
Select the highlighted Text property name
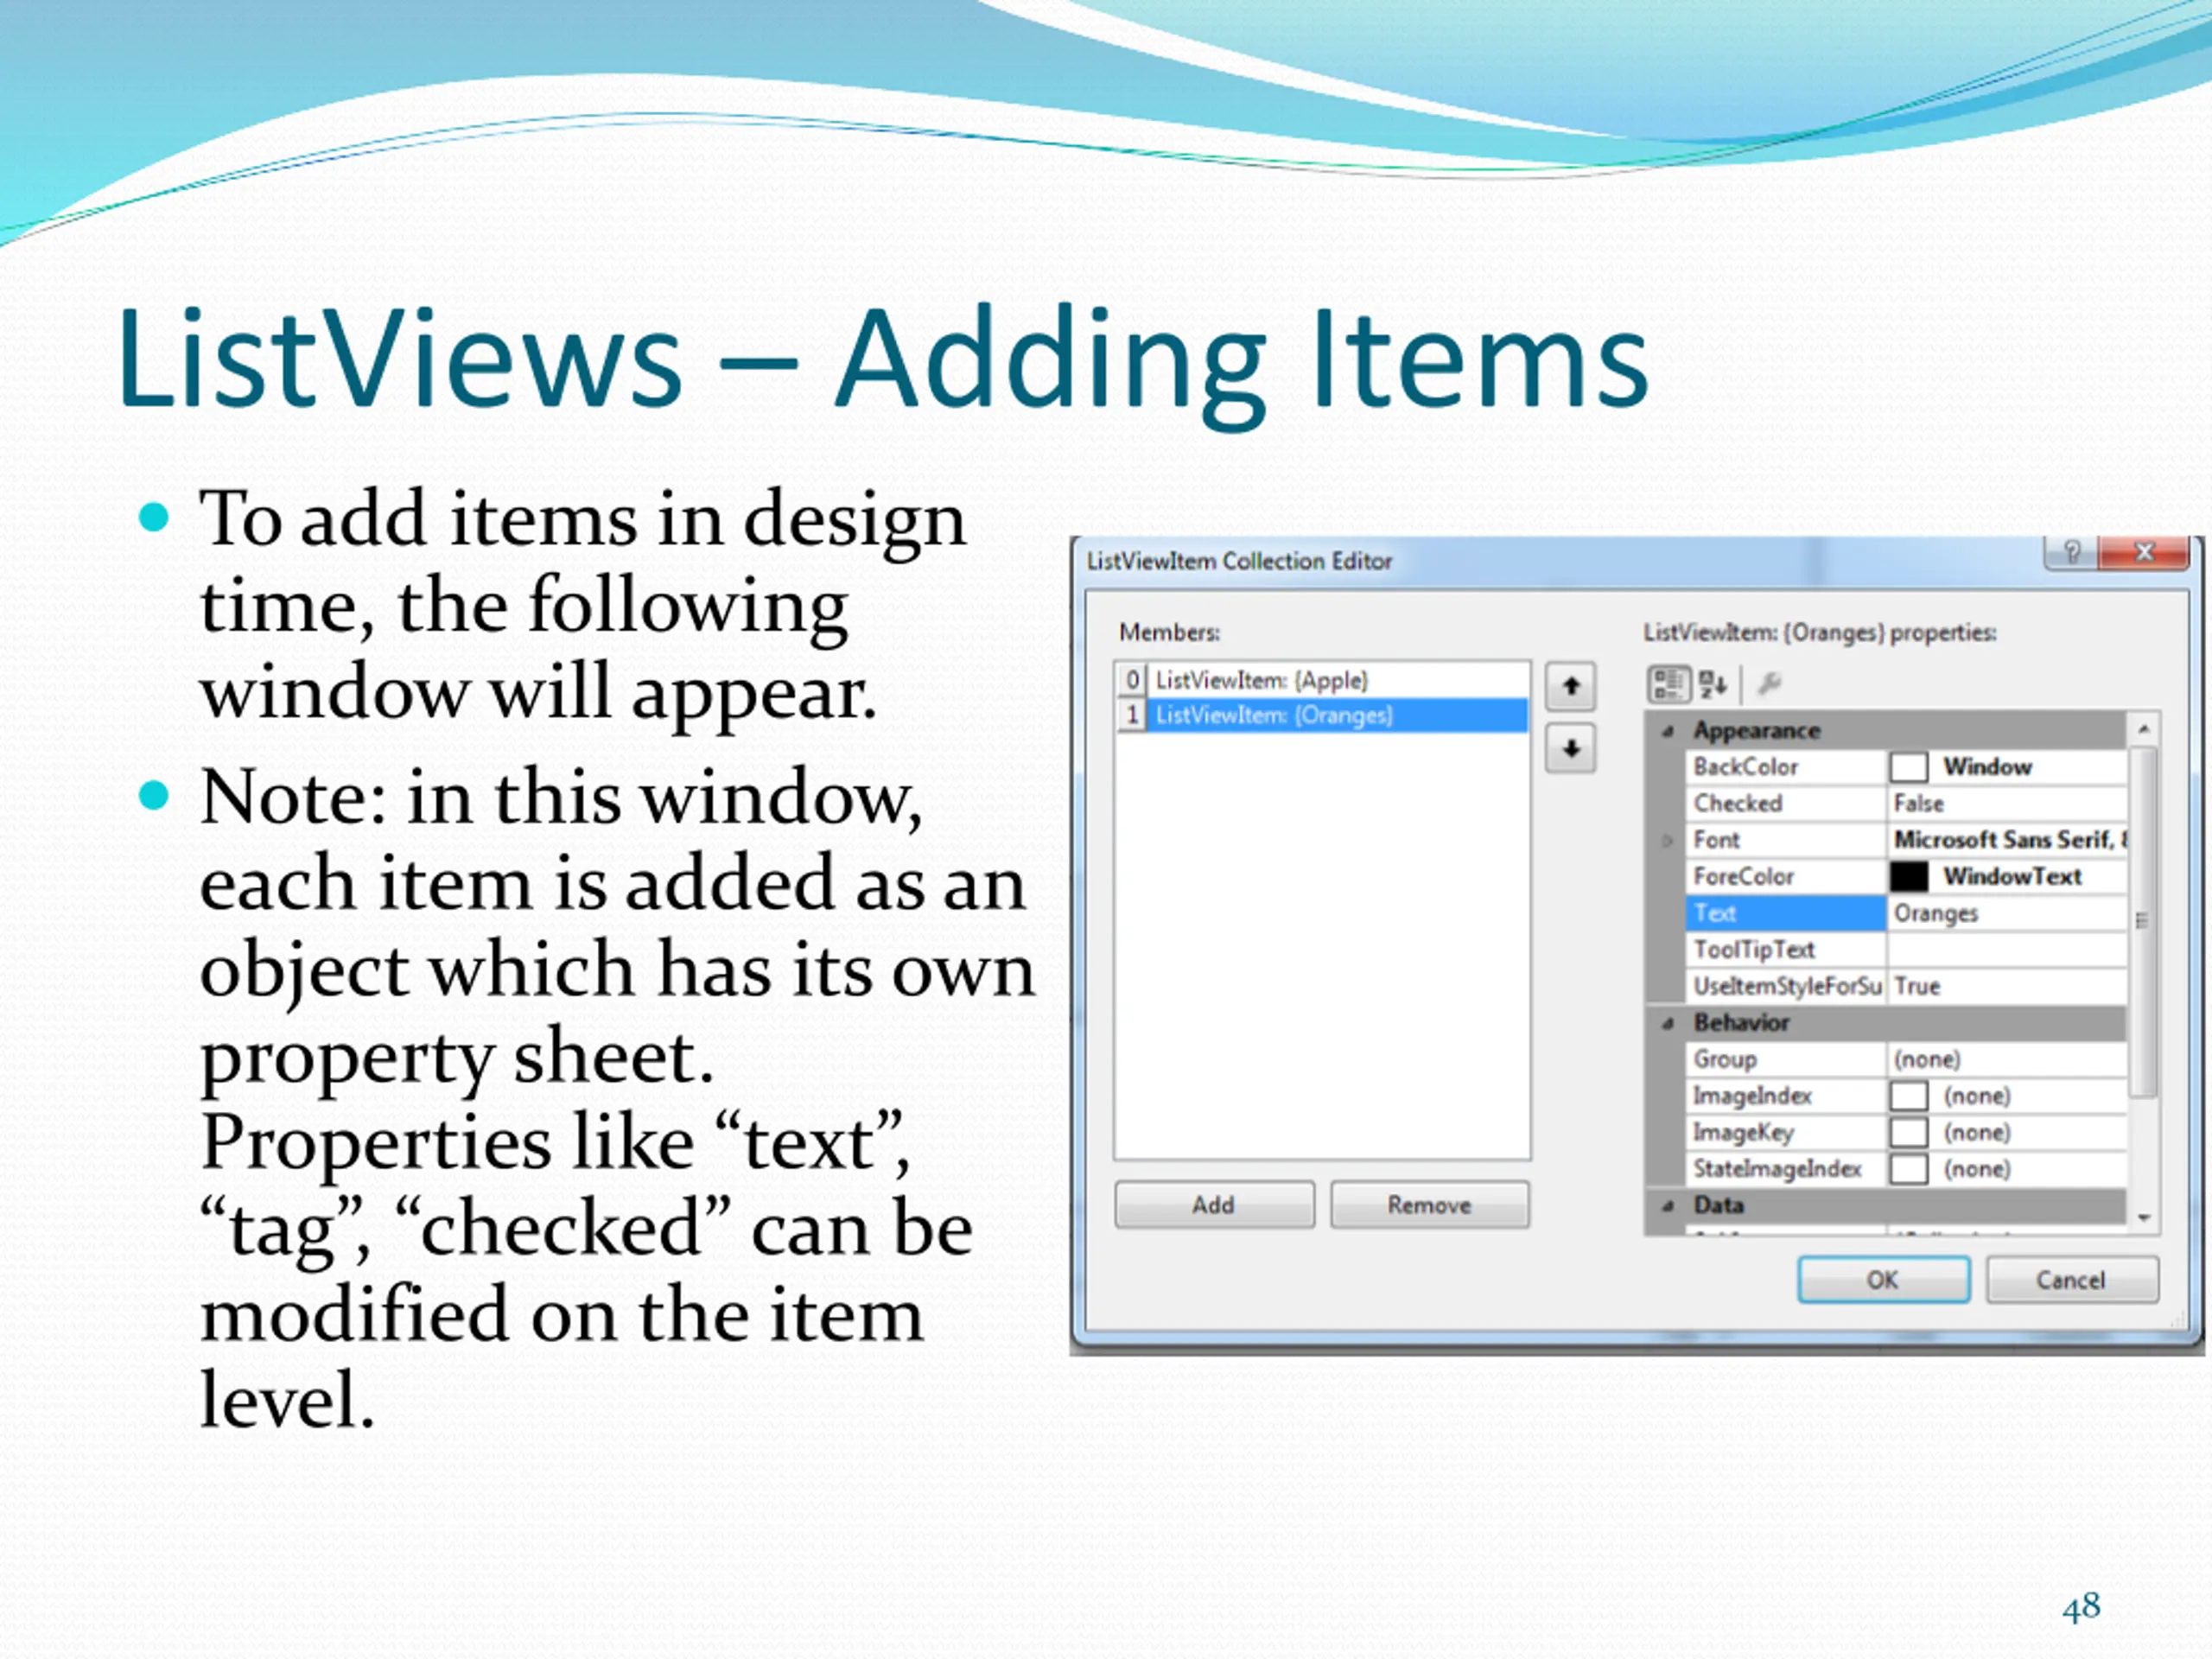pos(1786,914)
